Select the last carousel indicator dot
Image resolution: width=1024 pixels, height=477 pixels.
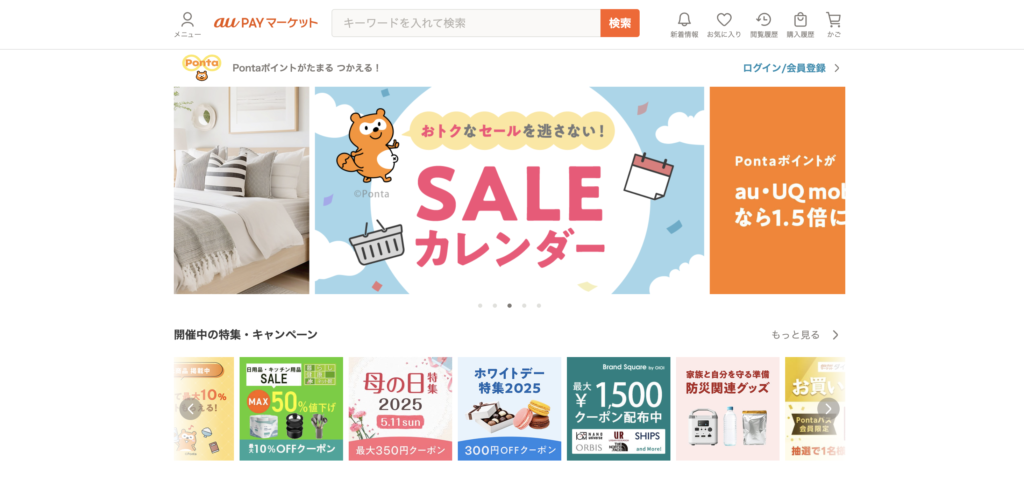point(539,305)
